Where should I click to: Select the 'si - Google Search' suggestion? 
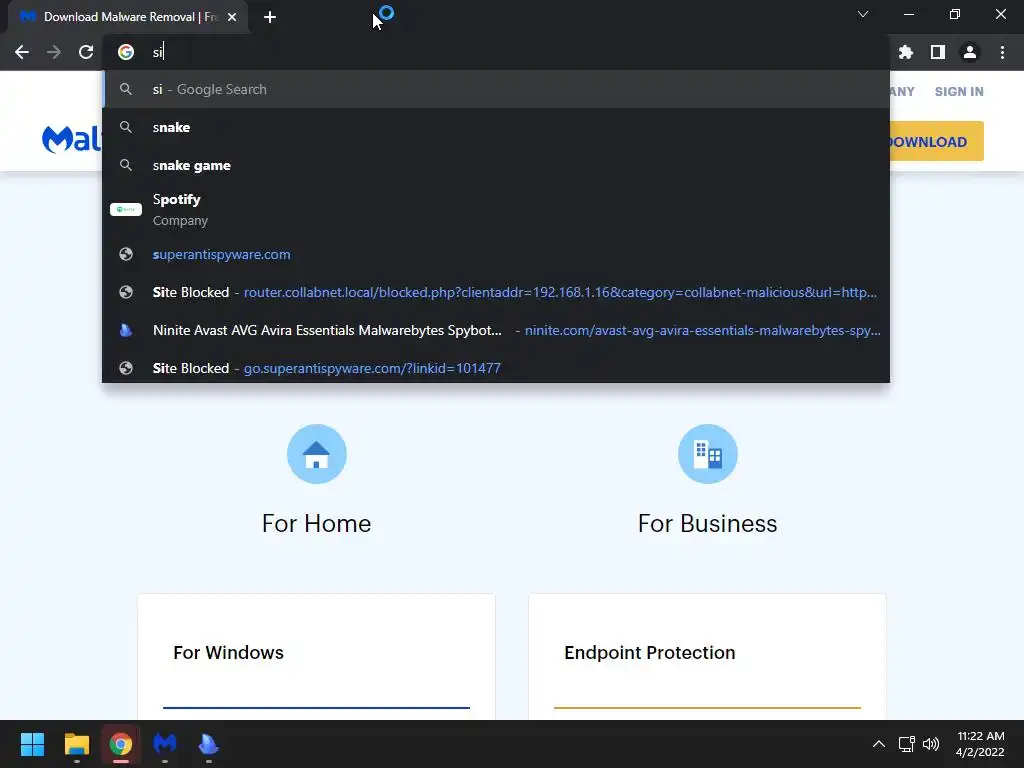tap(496, 89)
